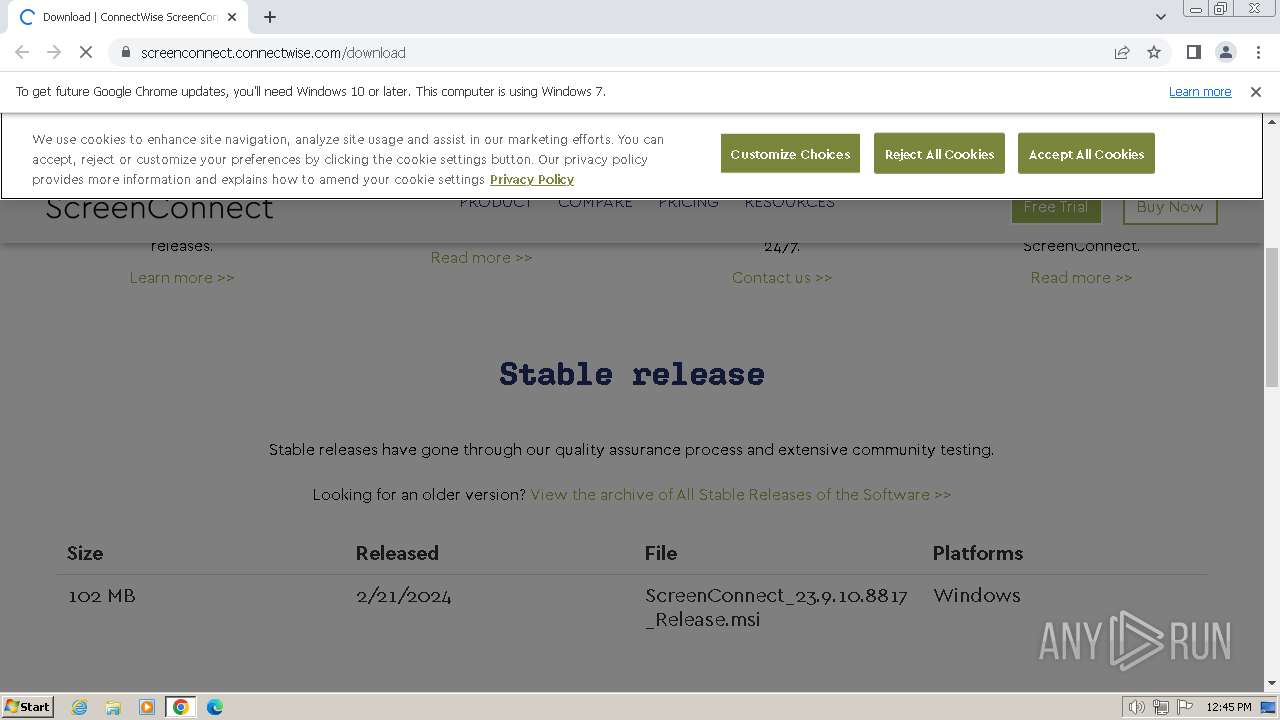Open the Windows Start menu

(28, 707)
